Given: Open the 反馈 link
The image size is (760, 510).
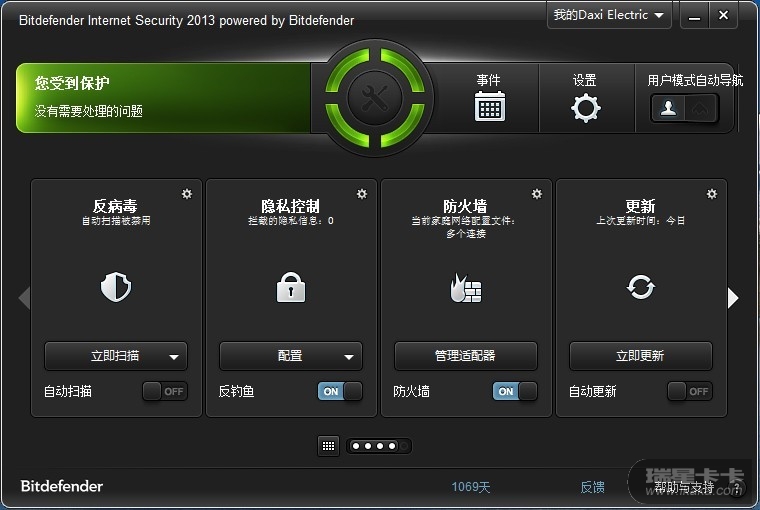Looking at the screenshot, I should tap(593, 487).
